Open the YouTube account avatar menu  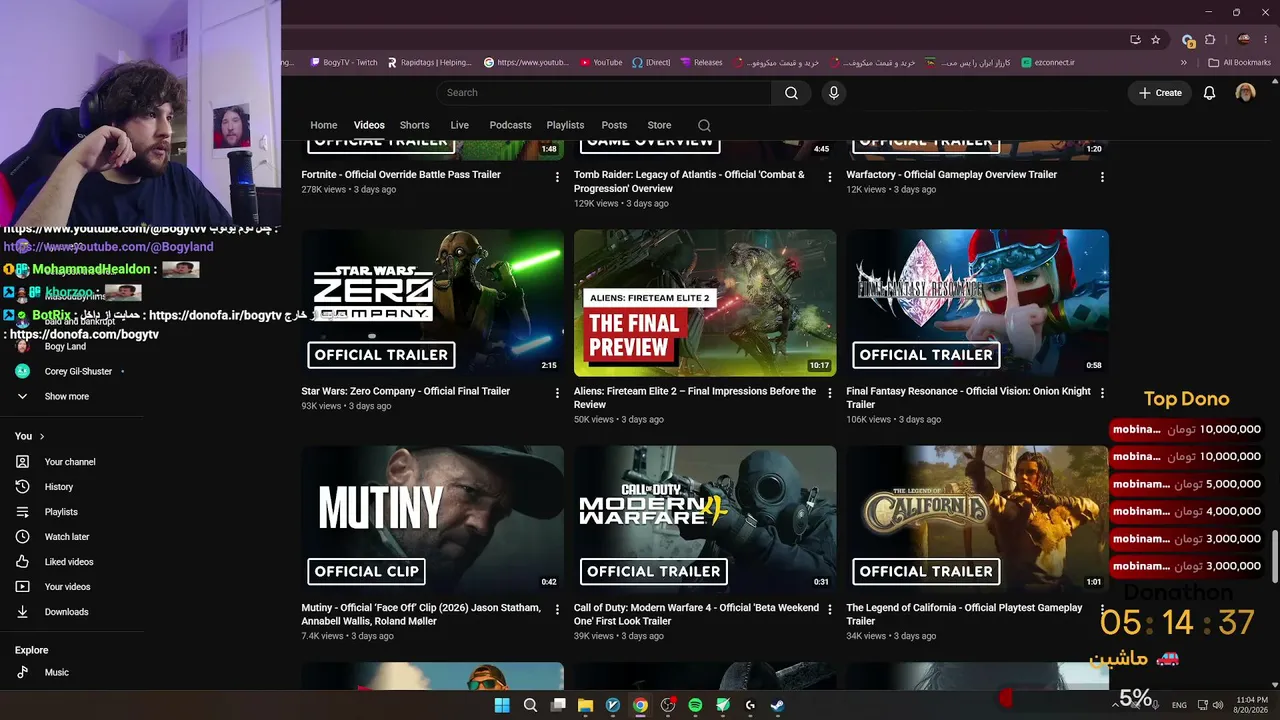click(x=1245, y=93)
